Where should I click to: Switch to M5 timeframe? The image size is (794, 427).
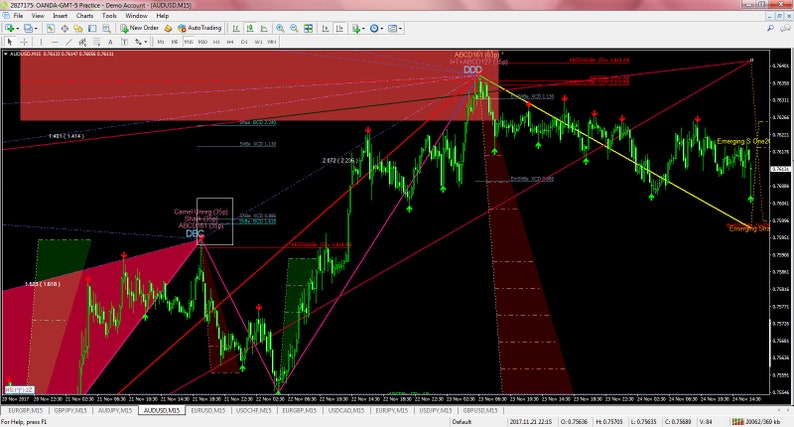point(174,42)
